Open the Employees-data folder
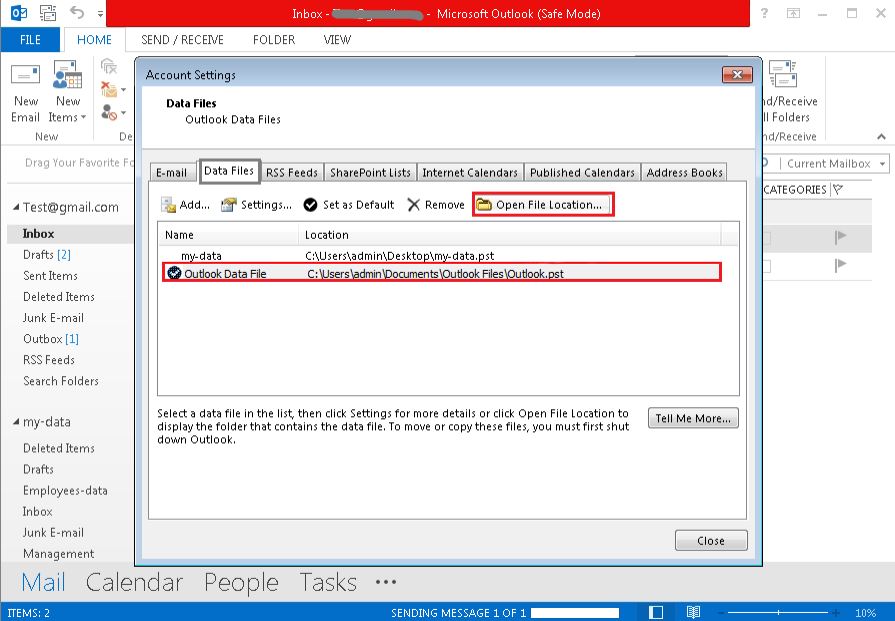895x621 pixels. click(x=65, y=491)
